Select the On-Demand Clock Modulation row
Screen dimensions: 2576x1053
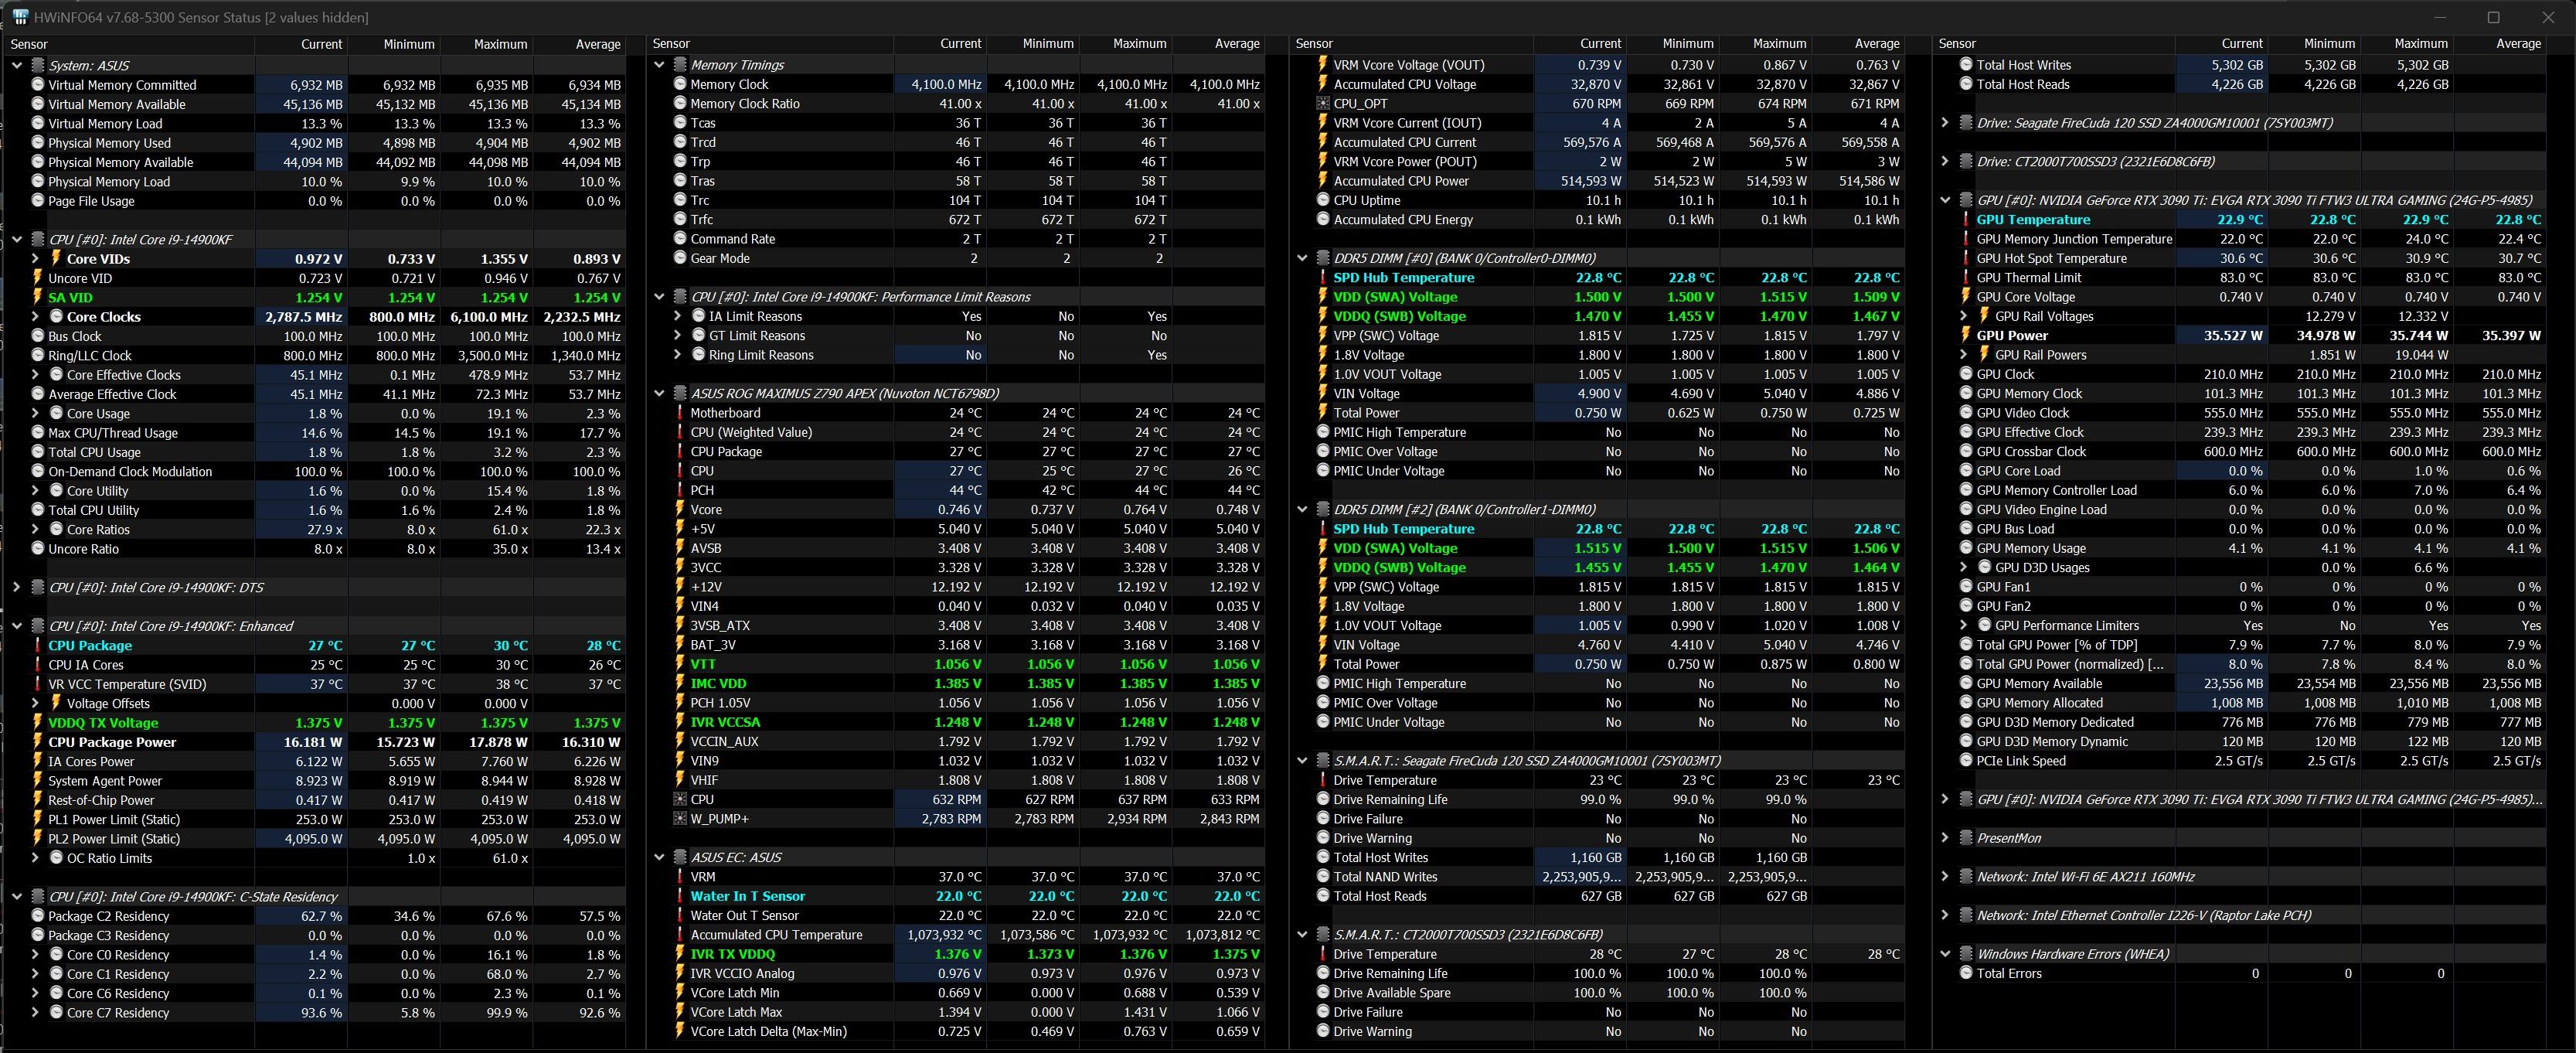coord(316,471)
